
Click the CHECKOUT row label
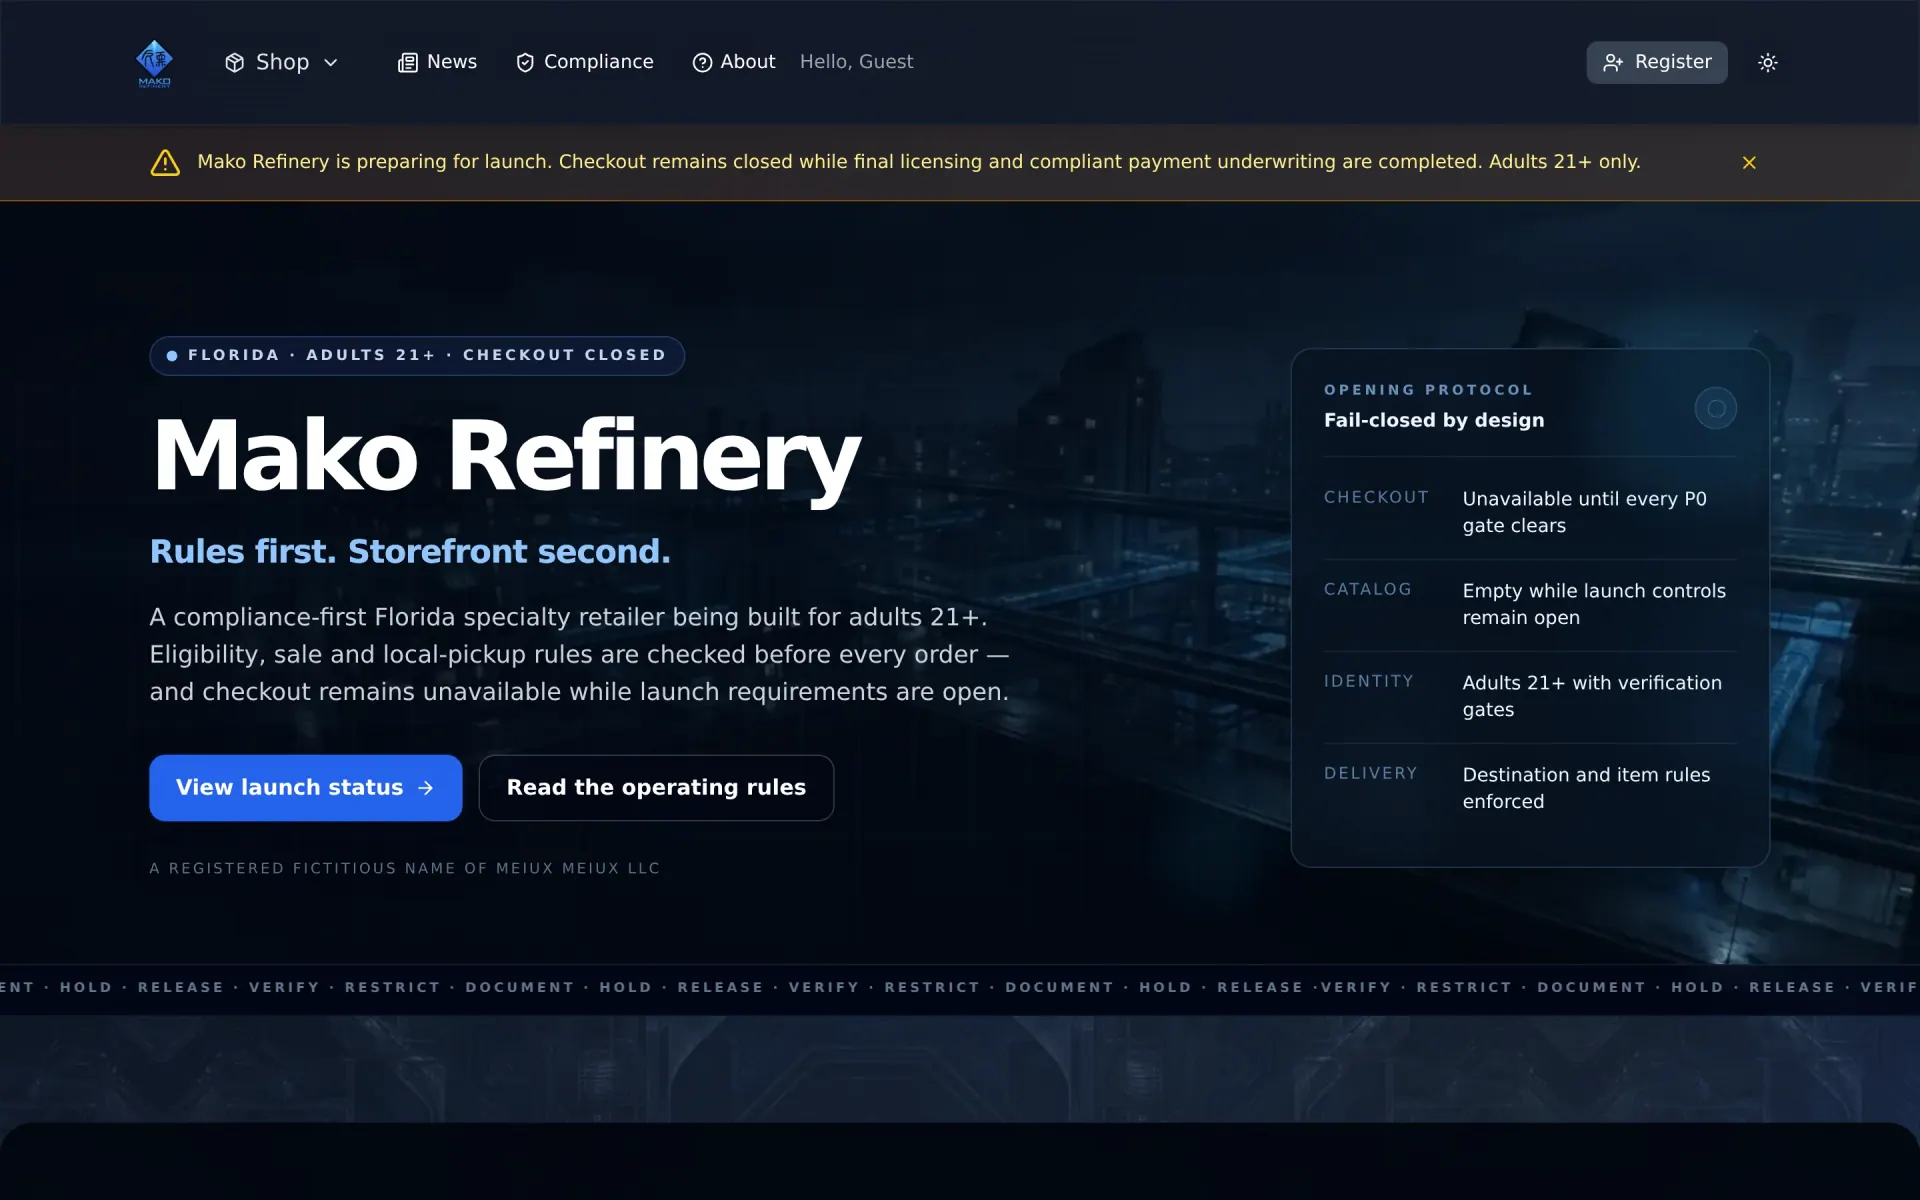1376,497
